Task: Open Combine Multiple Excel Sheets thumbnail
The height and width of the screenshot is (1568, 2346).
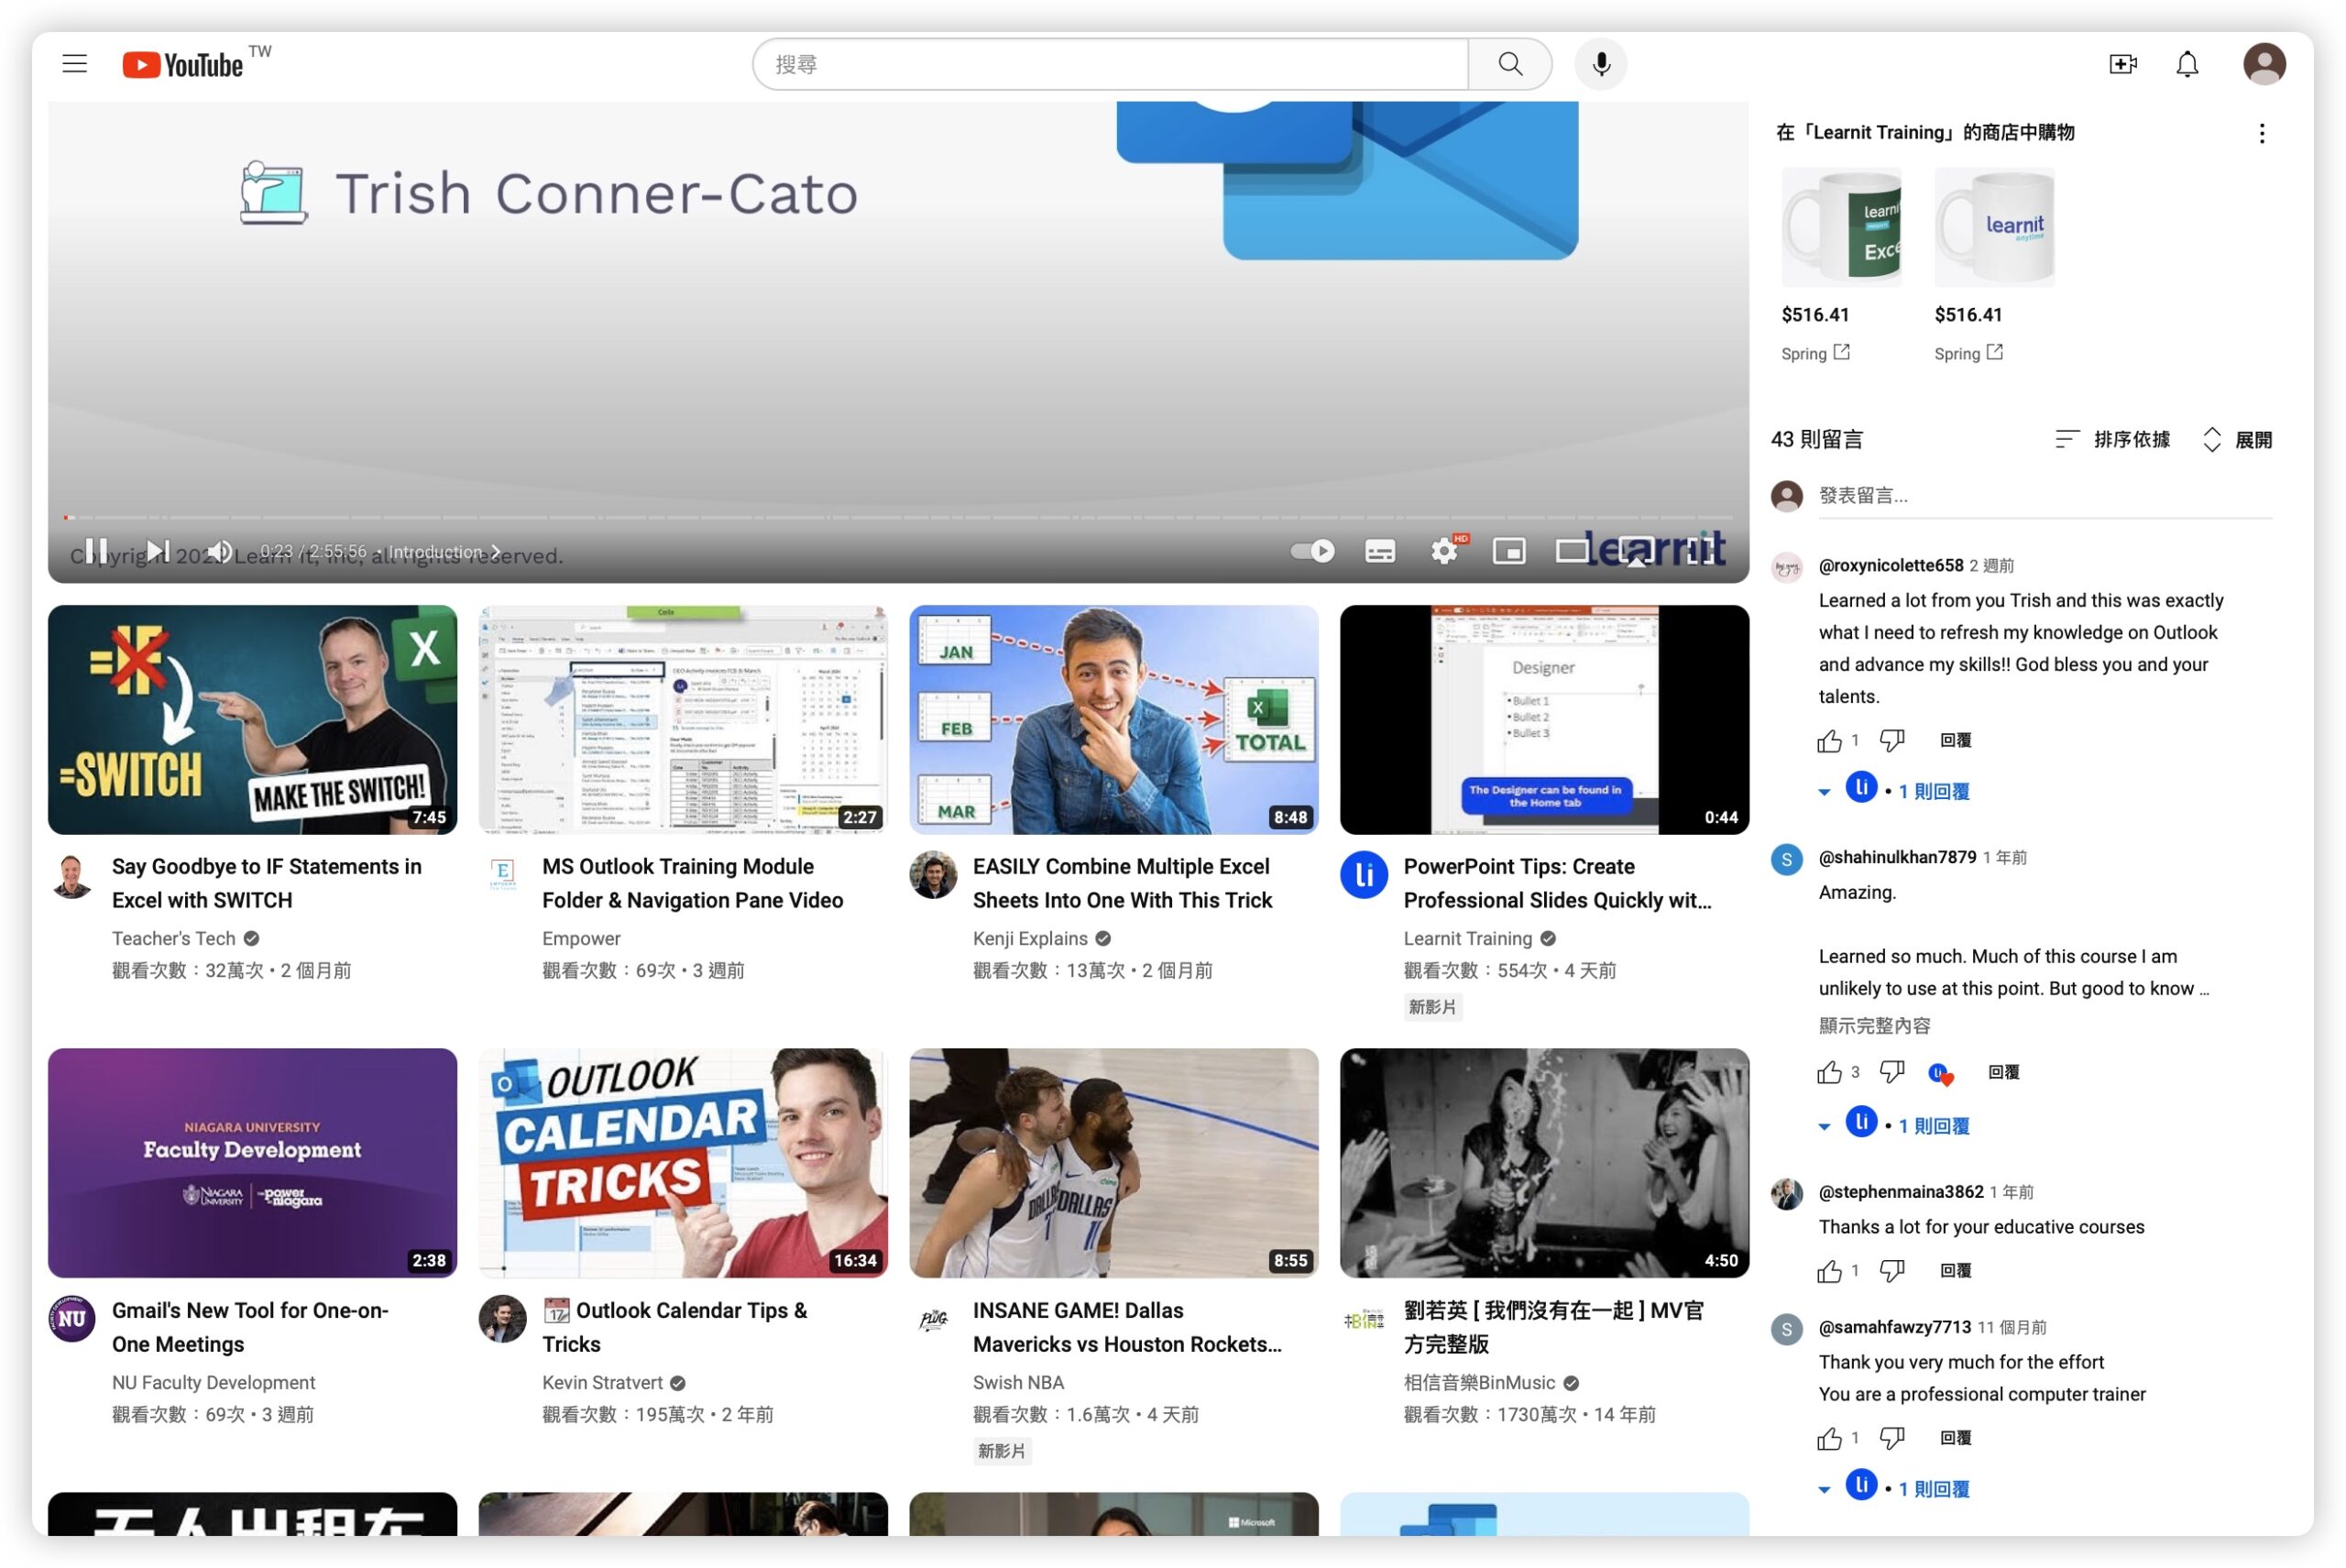Action: click(1113, 719)
